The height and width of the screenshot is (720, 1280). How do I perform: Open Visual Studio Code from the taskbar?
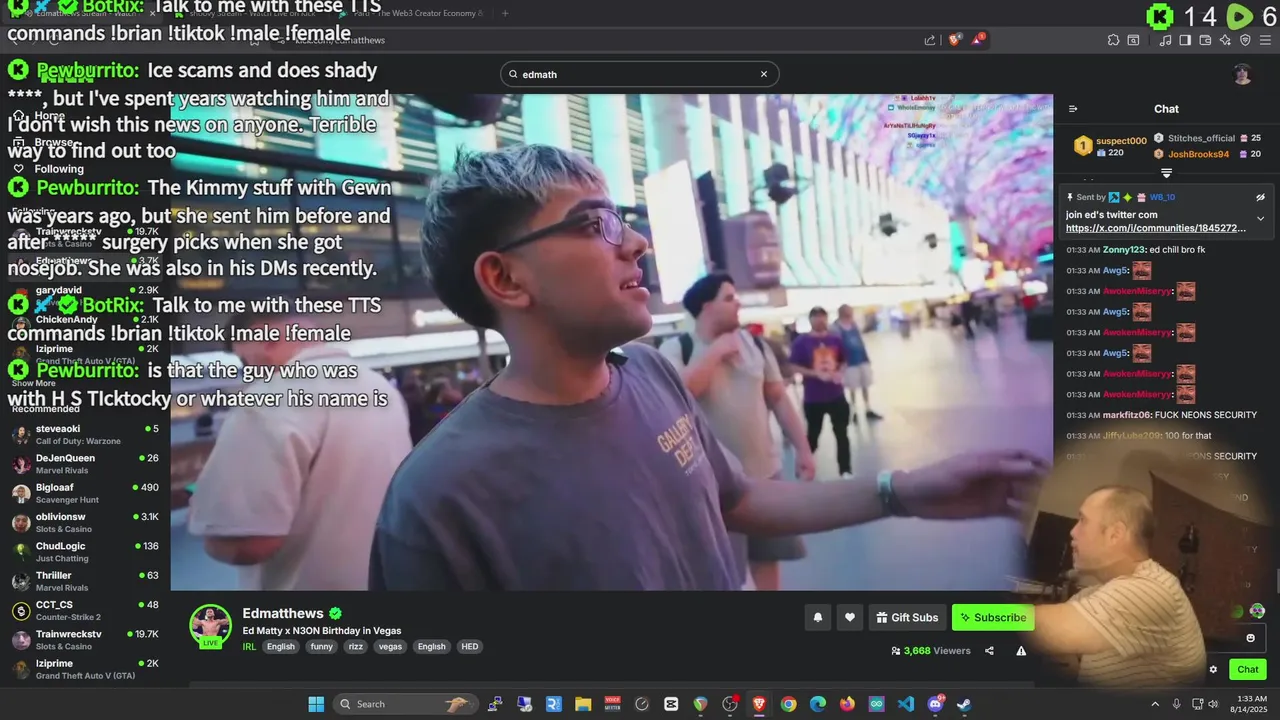[906, 704]
